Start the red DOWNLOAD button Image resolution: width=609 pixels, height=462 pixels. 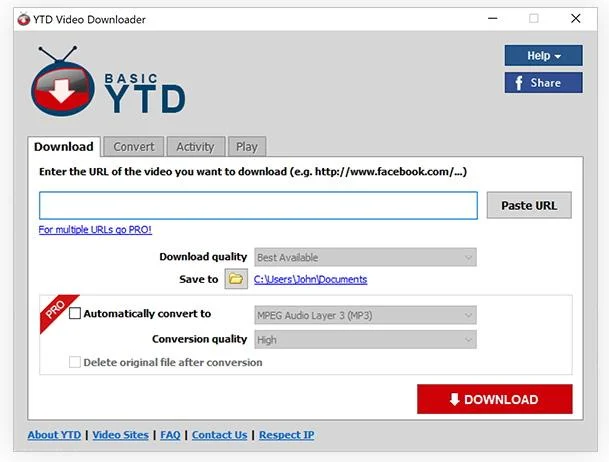[494, 399]
